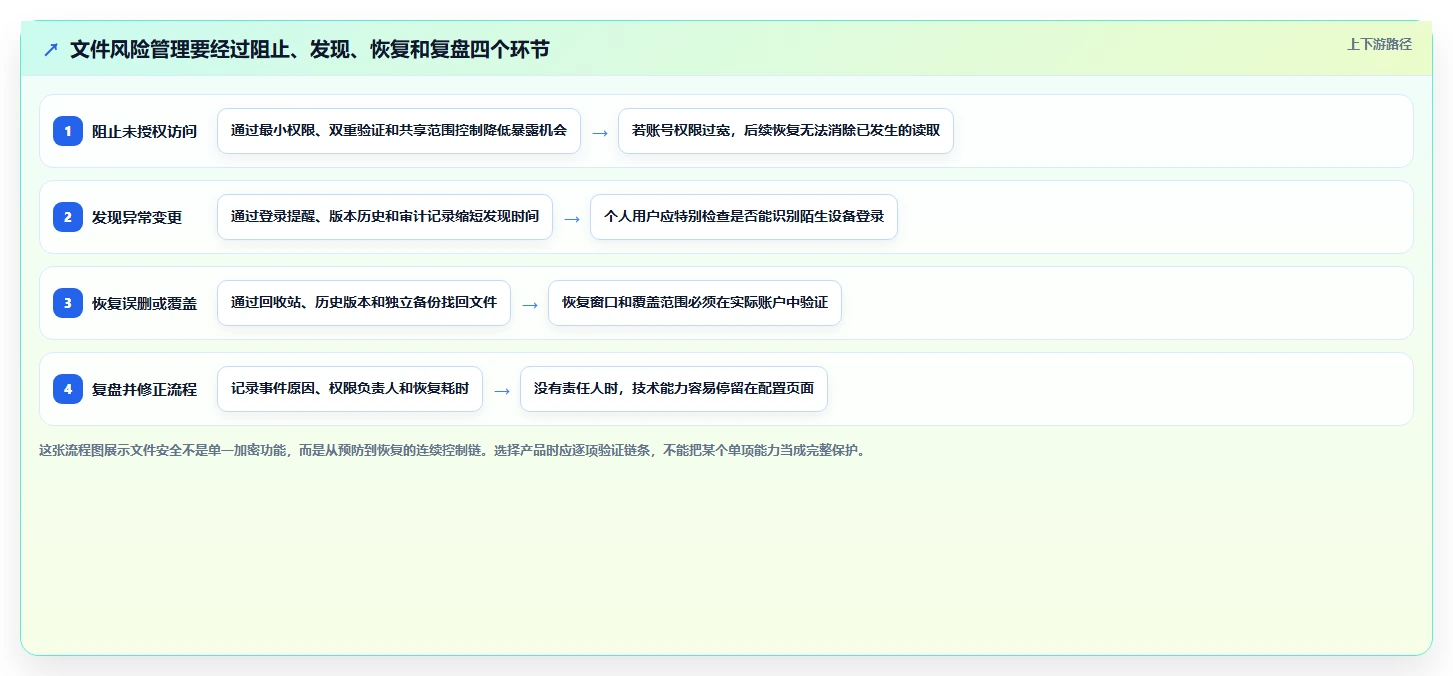This screenshot has height=676, width=1453.
Task: Select the step 4 number badge
Action: (x=68, y=389)
